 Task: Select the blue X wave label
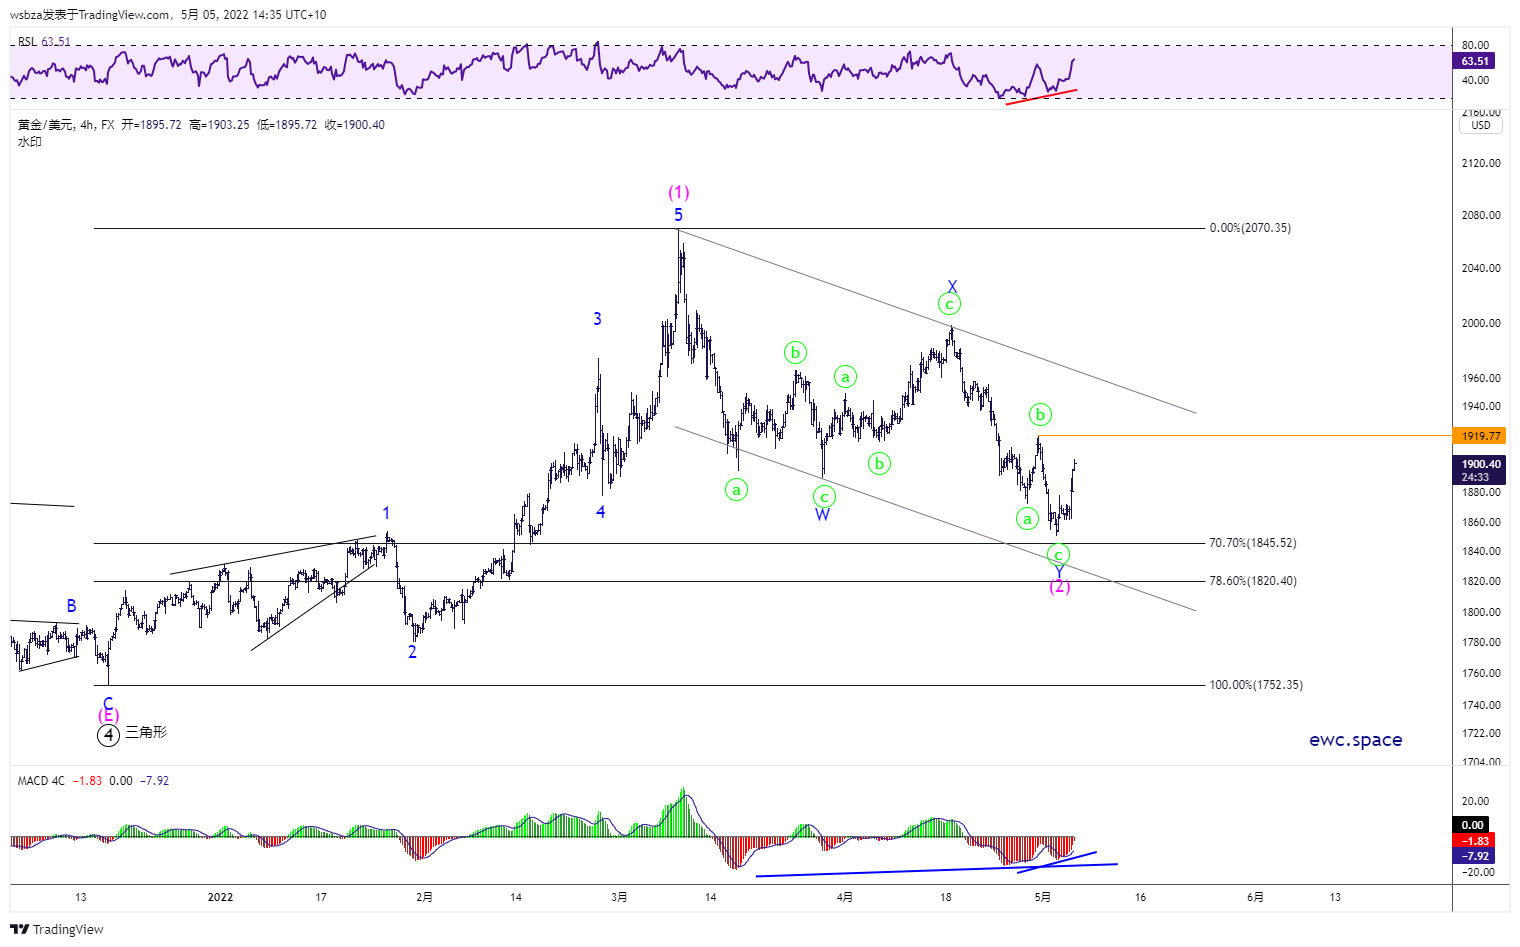coord(952,288)
